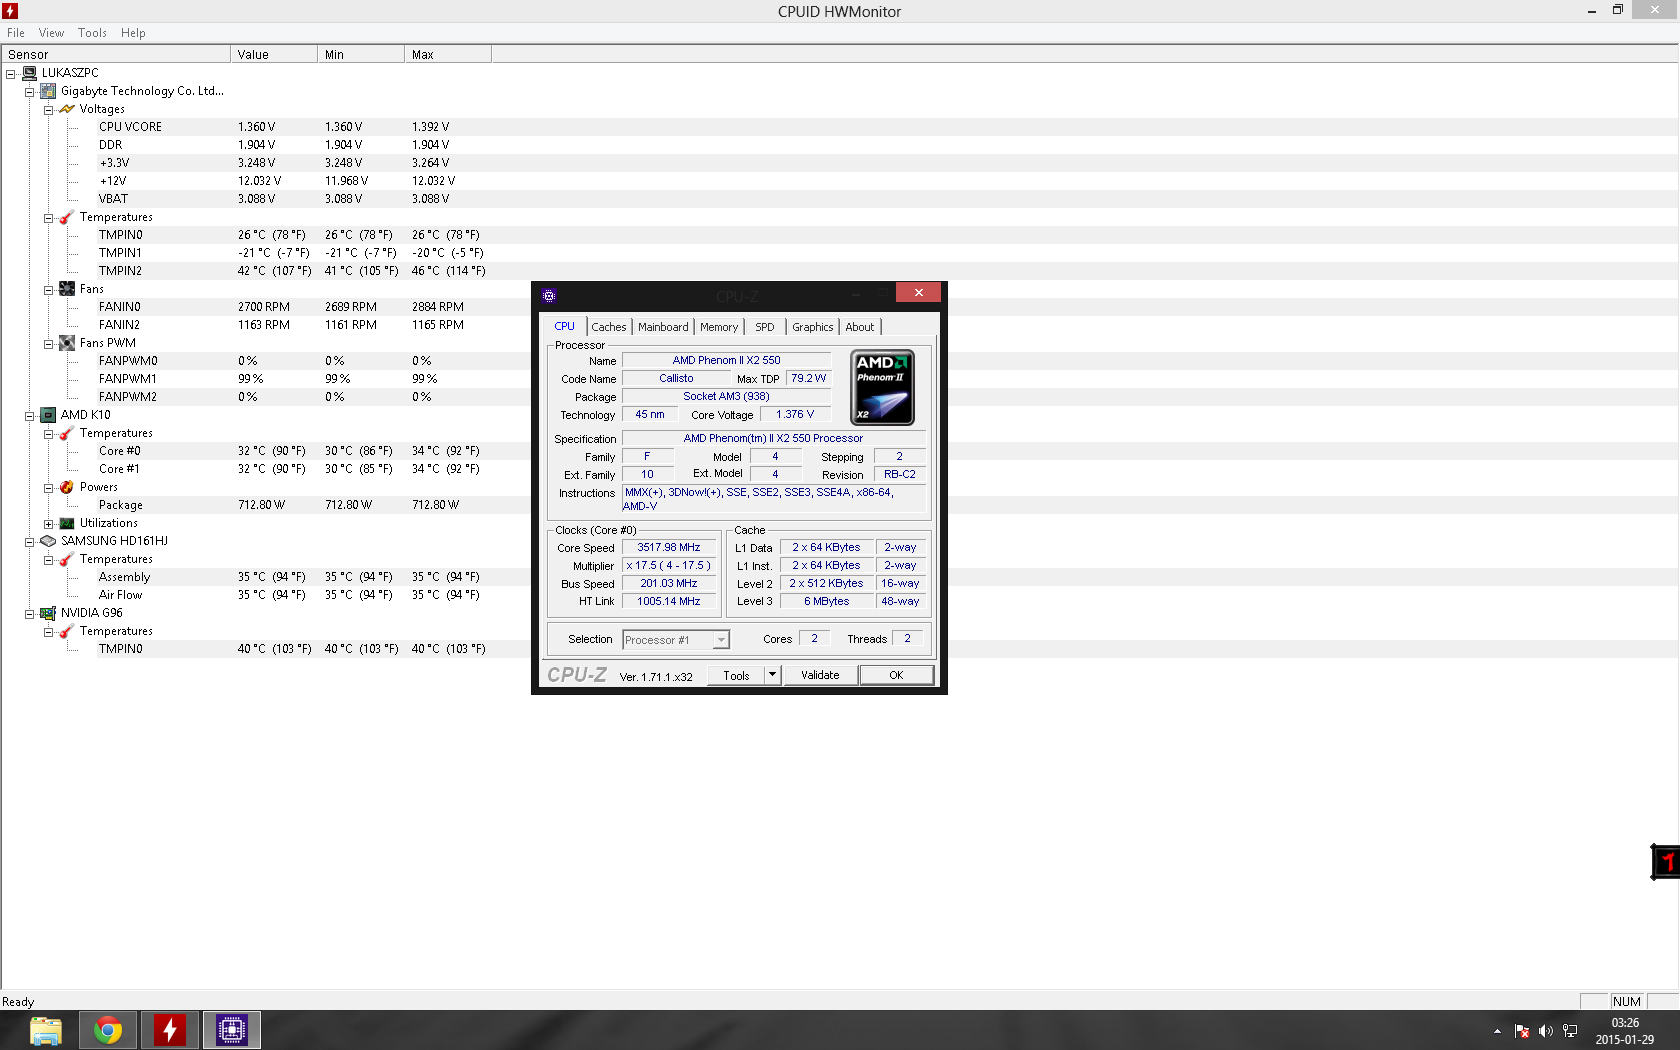Collapse the AMD K10 node
Screen dimensions: 1680x1050
pyautogui.click(x=30, y=416)
